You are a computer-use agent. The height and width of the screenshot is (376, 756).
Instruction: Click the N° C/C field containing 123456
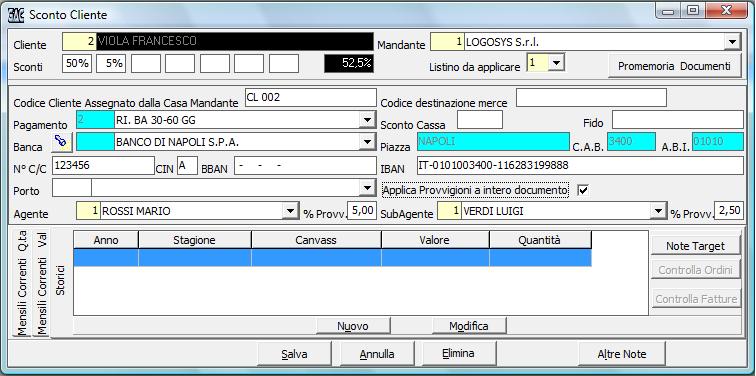click(x=103, y=165)
